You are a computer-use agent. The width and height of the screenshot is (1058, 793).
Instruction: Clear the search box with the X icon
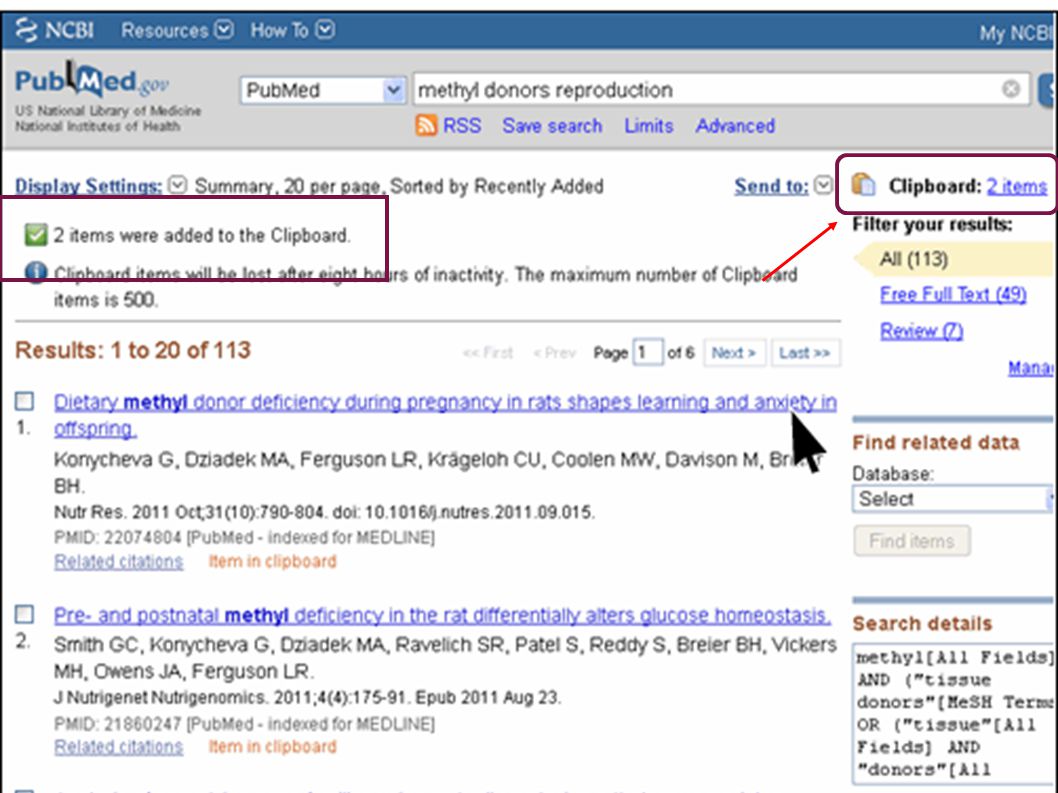1010,89
